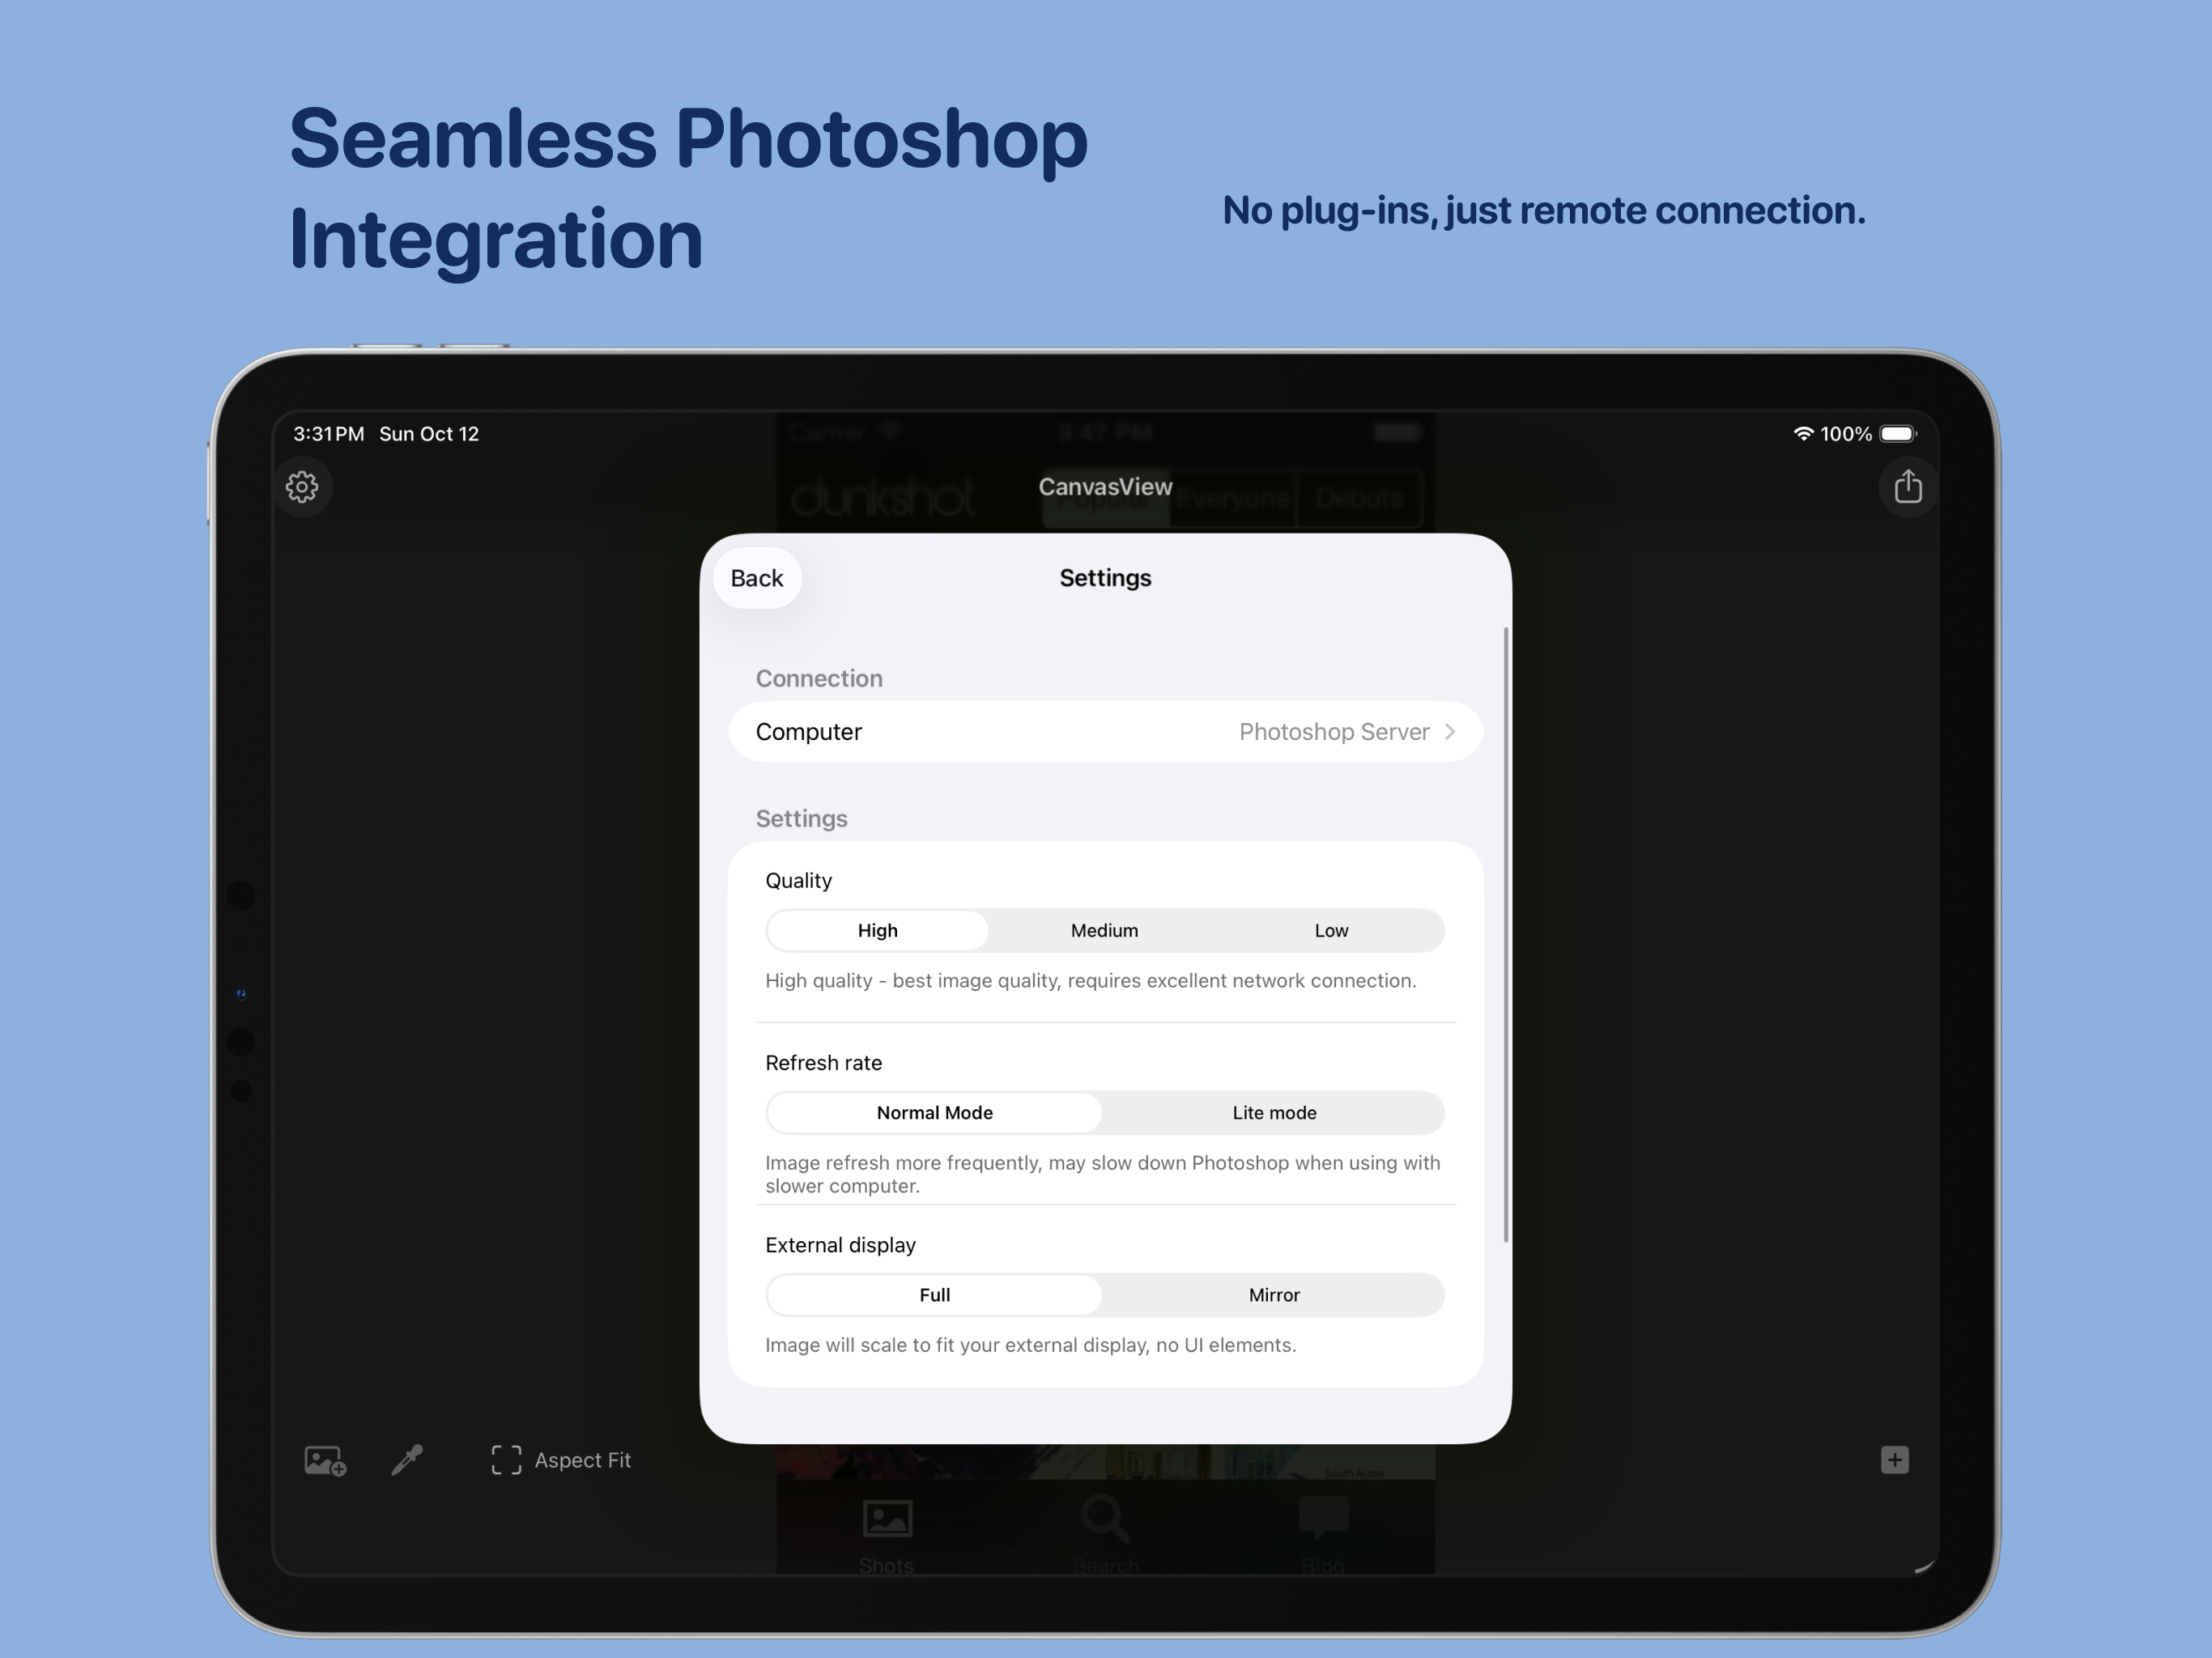Tap the Back button
2212x1658 pixels.
click(757, 578)
